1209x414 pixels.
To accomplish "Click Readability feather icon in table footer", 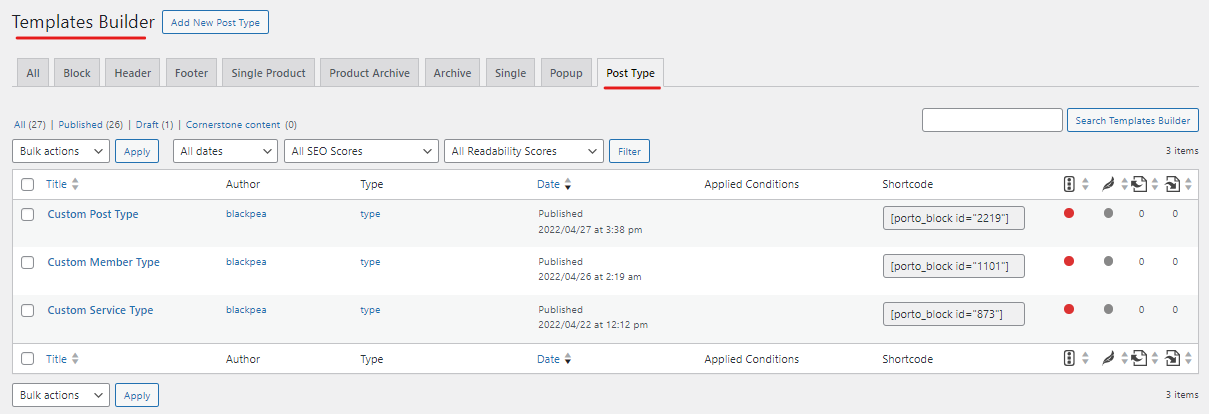I will [x=1107, y=359].
